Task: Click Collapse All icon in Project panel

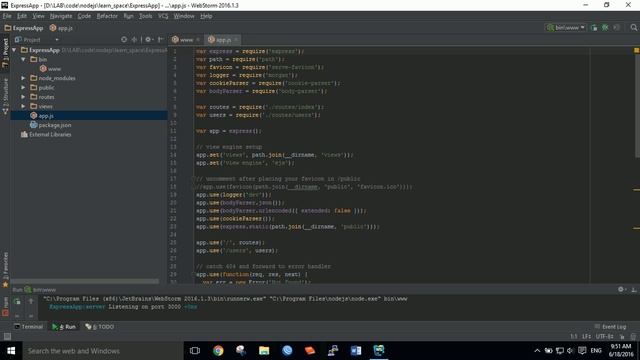Action: pyautogui.click(x=134, y=40)
